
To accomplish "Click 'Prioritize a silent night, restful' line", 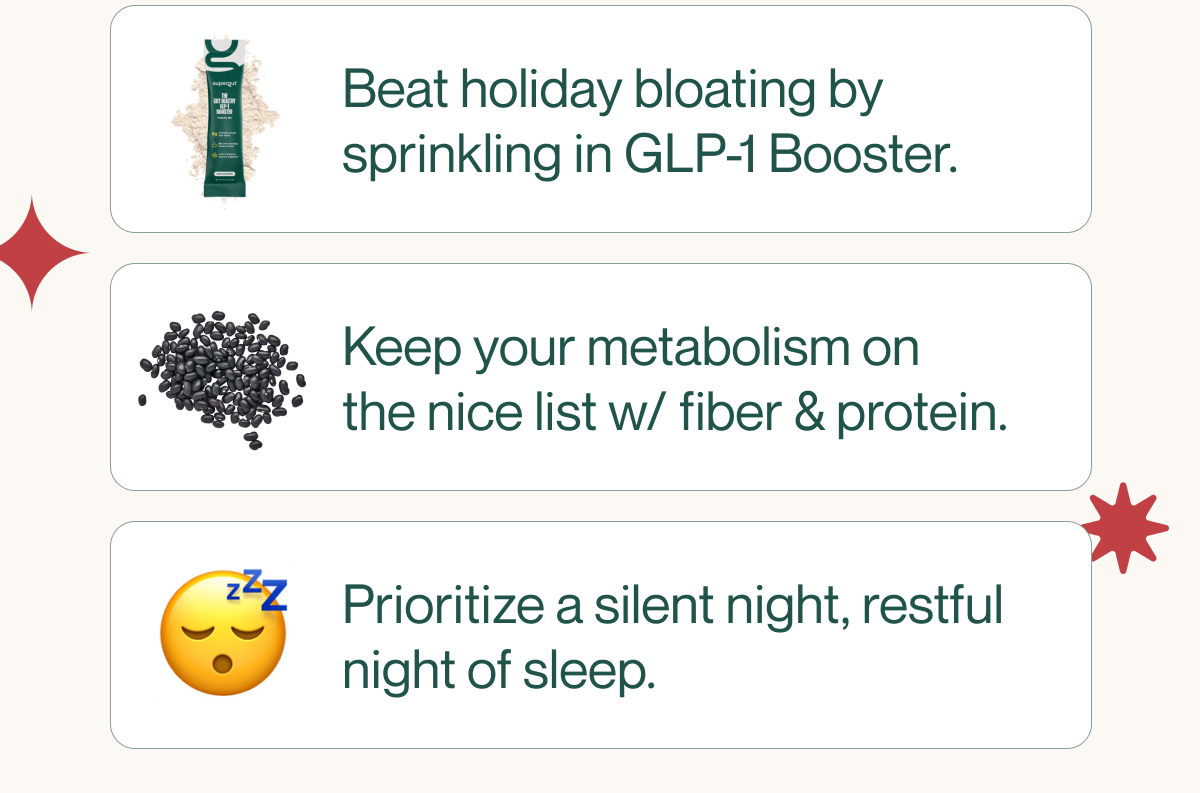I will click(672, 607).
